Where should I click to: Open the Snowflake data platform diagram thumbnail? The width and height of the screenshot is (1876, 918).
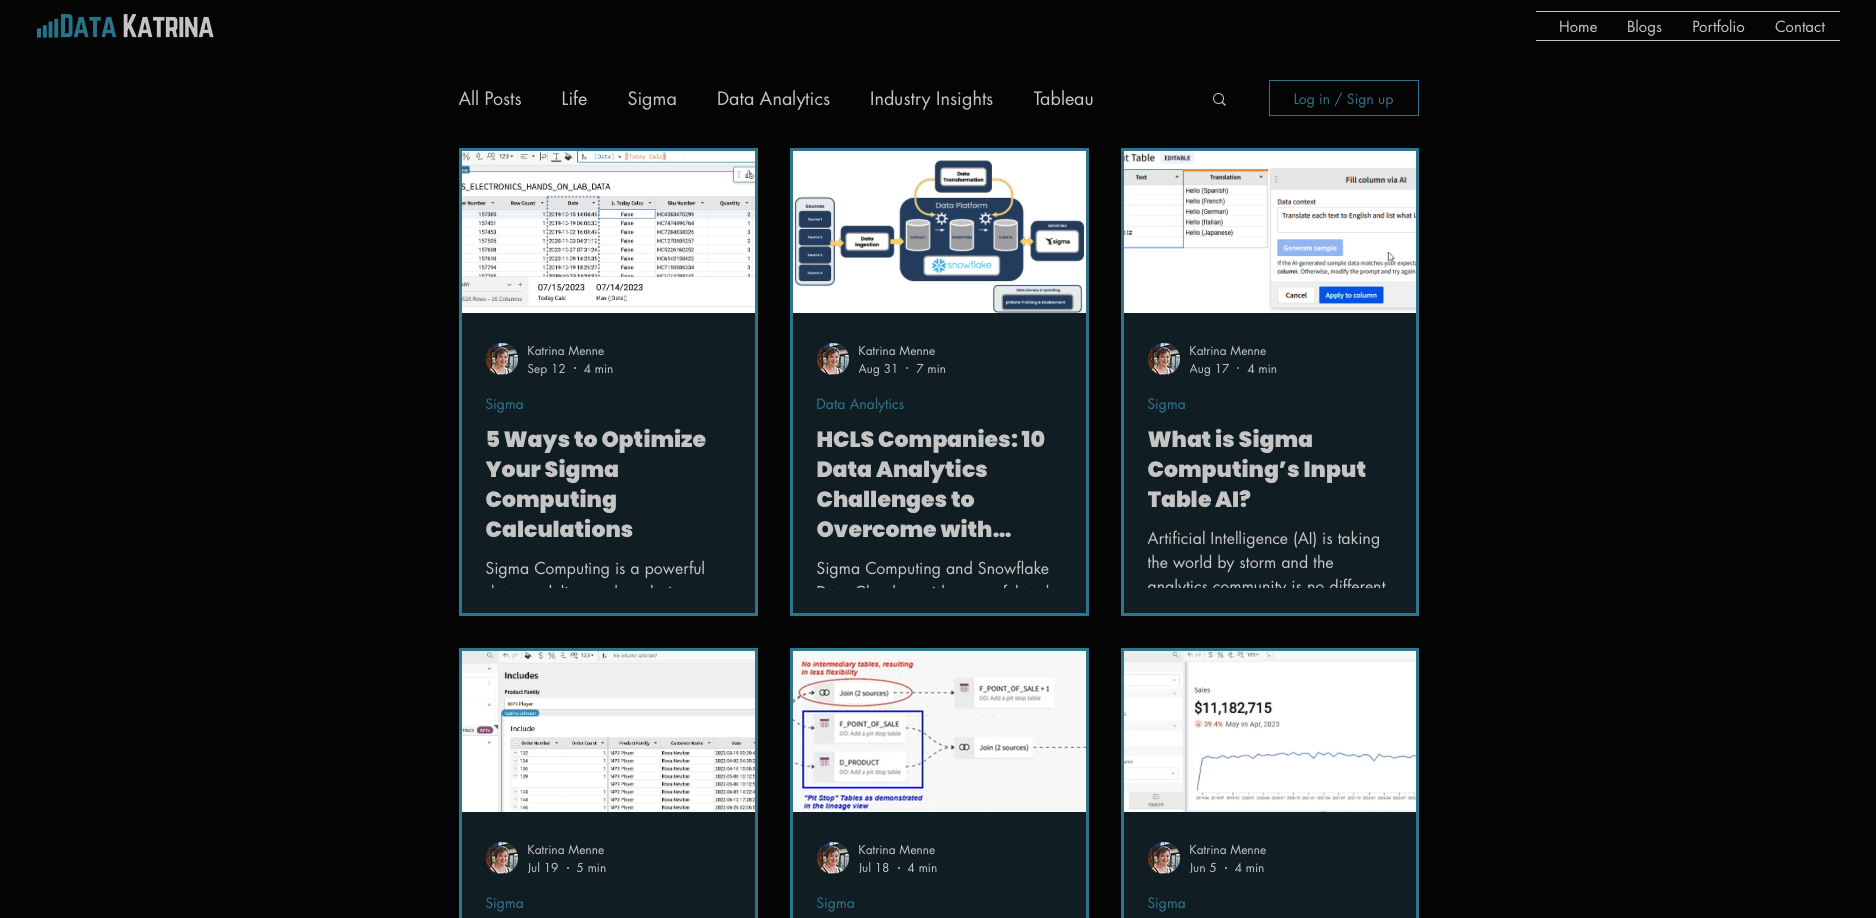point(939,232)
